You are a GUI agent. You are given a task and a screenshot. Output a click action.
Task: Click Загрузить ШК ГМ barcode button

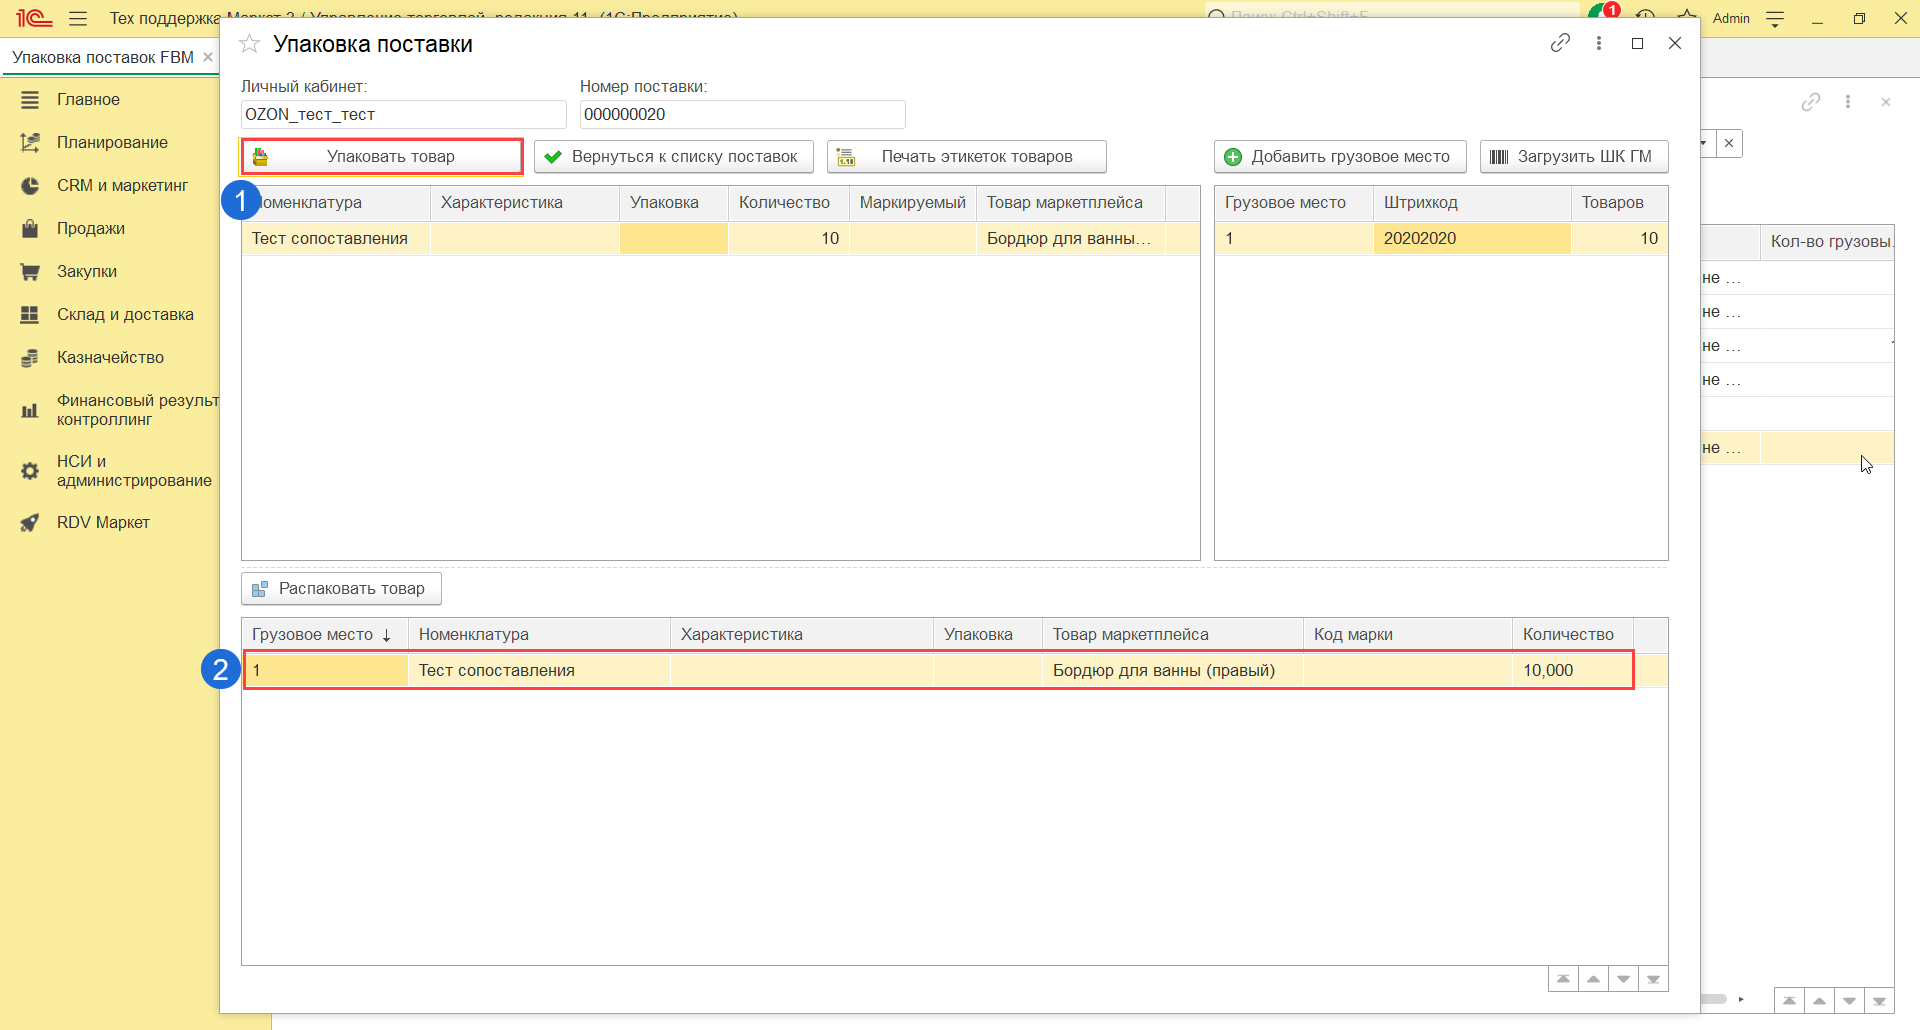click(x=1573, y=157)
